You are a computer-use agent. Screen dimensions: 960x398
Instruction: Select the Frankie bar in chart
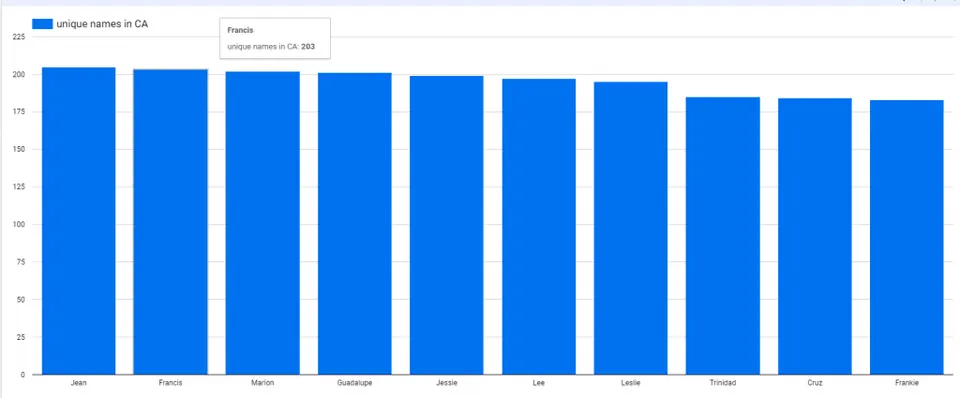click(x=907, y=237)
